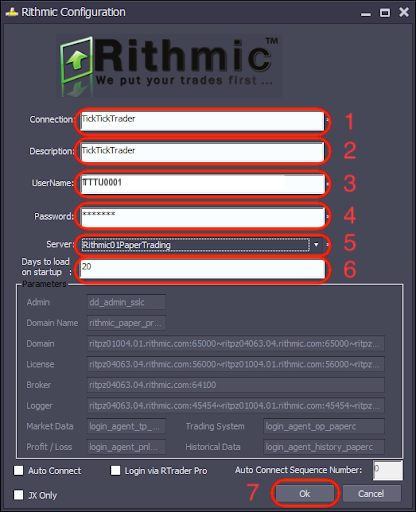Toggle Login via RTrader Pro checkbox
This screenshot has width=416, height=512.
tap(115, 471)
